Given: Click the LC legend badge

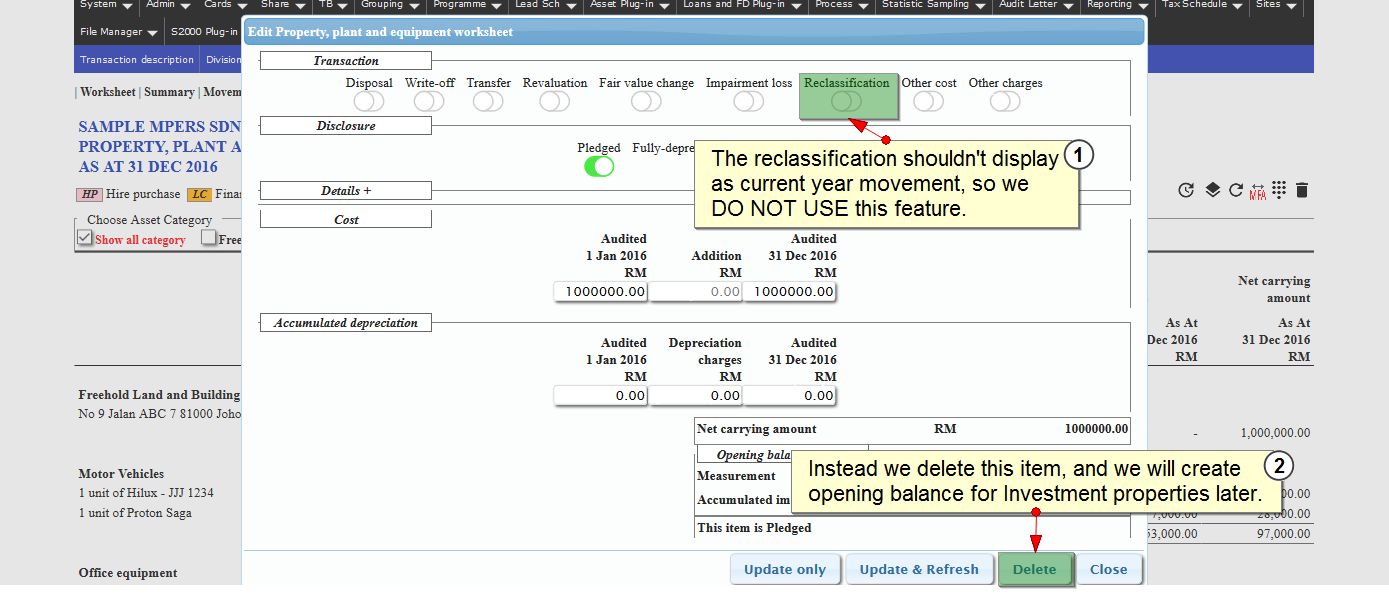Looking at the screenshot, I should pyautogui.click(x=199, y=195).
